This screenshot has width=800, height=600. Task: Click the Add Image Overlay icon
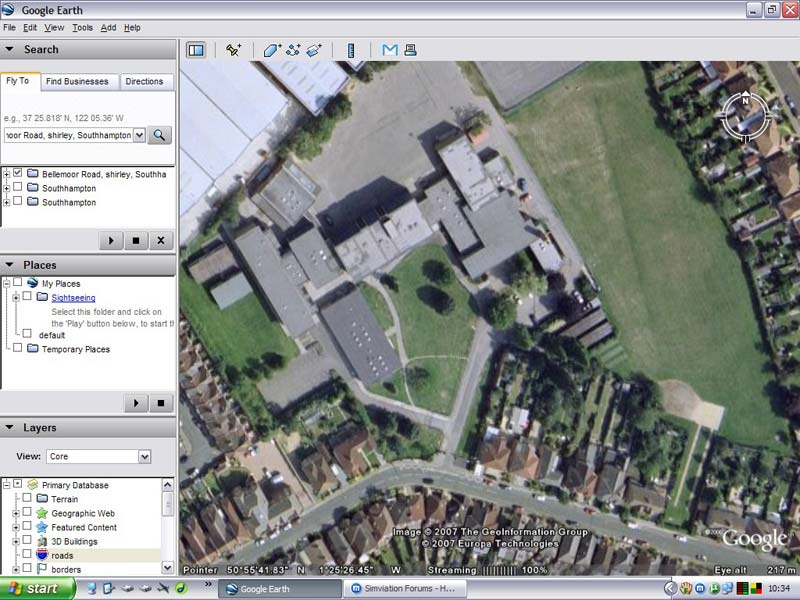coord(313,50)
